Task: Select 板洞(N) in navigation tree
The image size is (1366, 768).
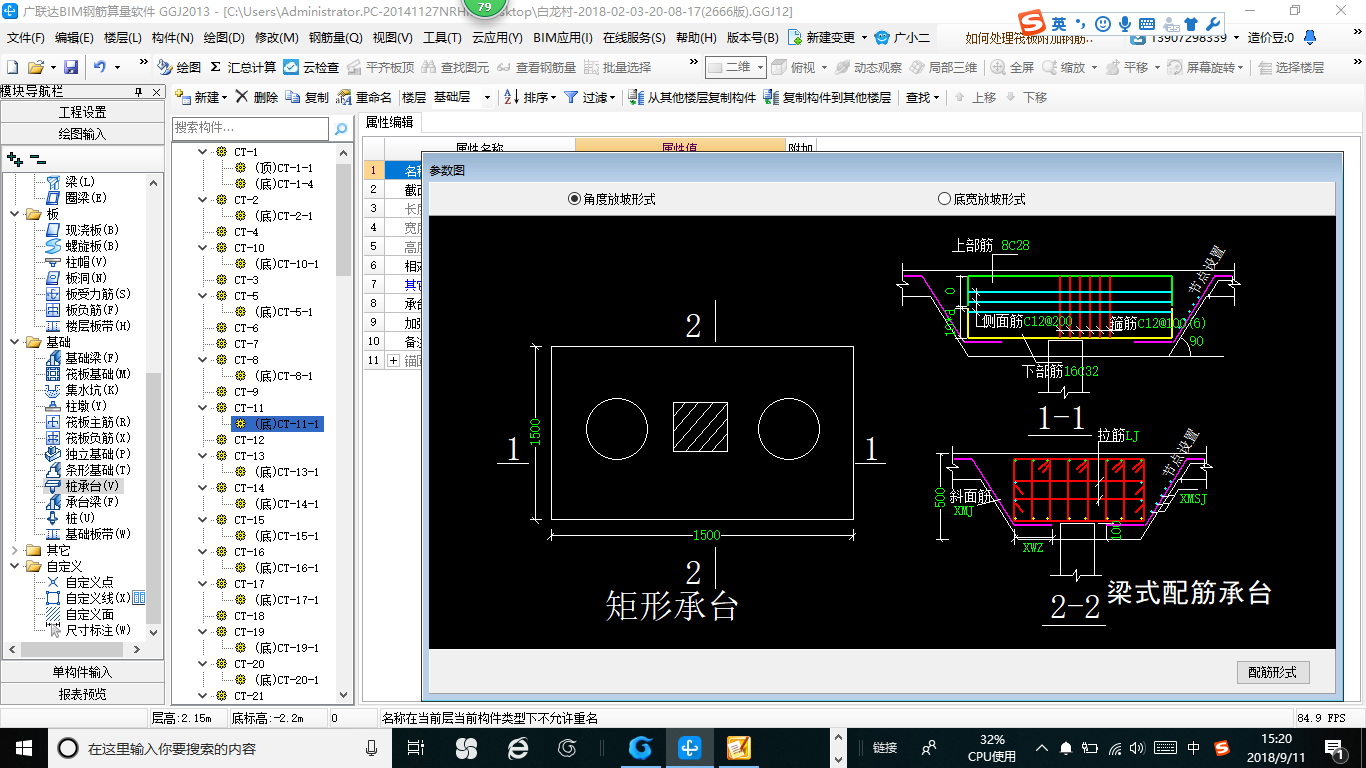Action: click(x=76, y=278)
